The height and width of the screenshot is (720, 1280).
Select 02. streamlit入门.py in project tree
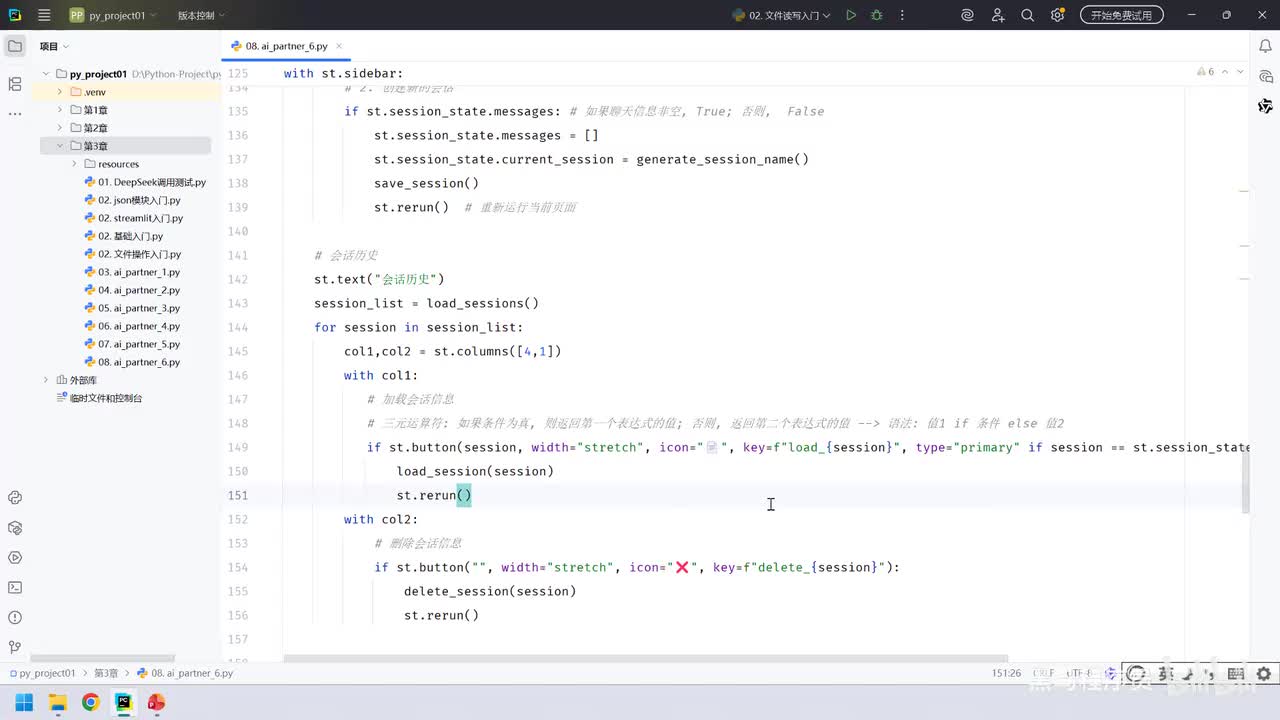pos(133,218)
